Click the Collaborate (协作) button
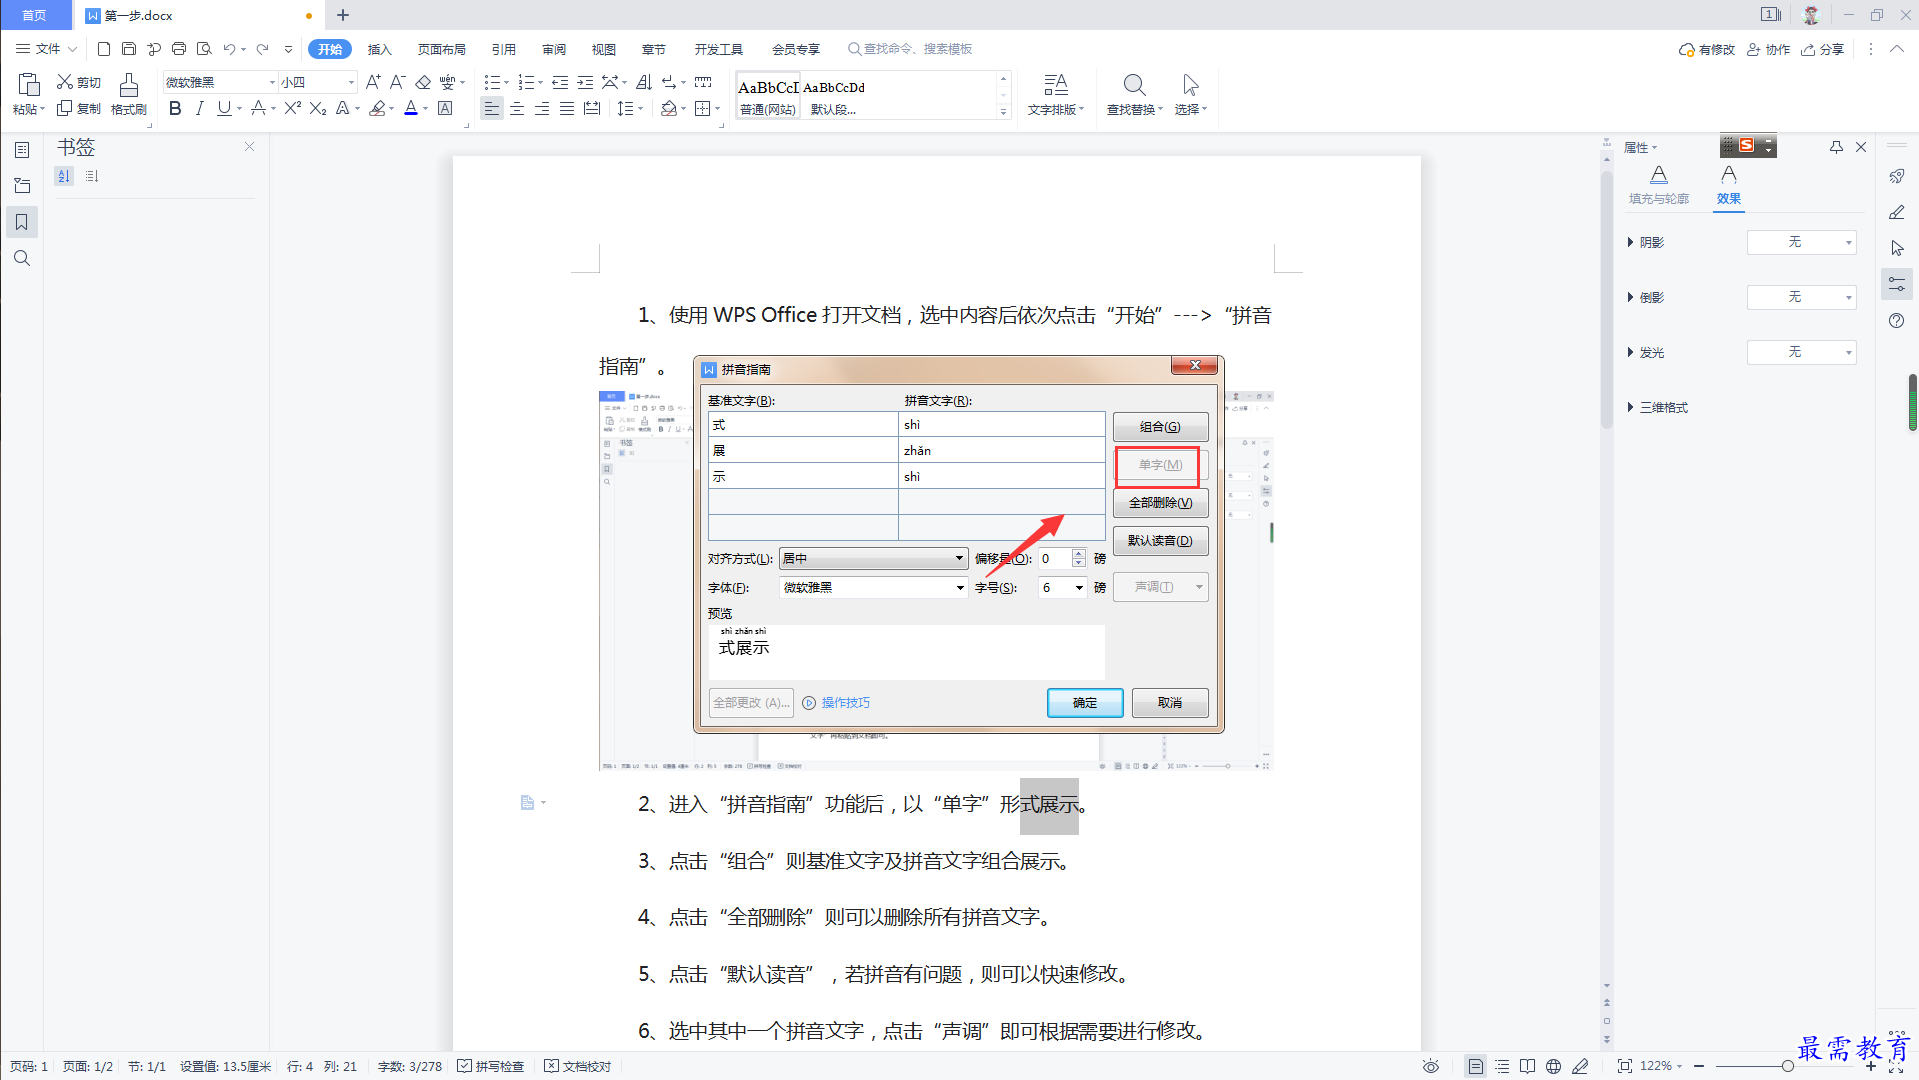Screen dimensions: 1919x1080 (1768, 49)
